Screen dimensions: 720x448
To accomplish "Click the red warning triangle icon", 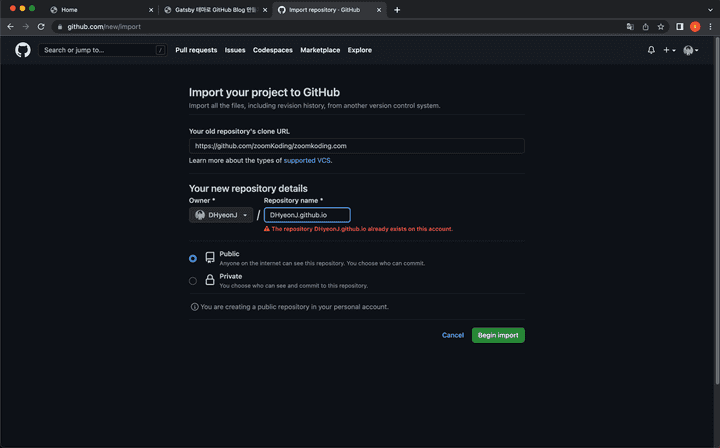I will 266,229.
